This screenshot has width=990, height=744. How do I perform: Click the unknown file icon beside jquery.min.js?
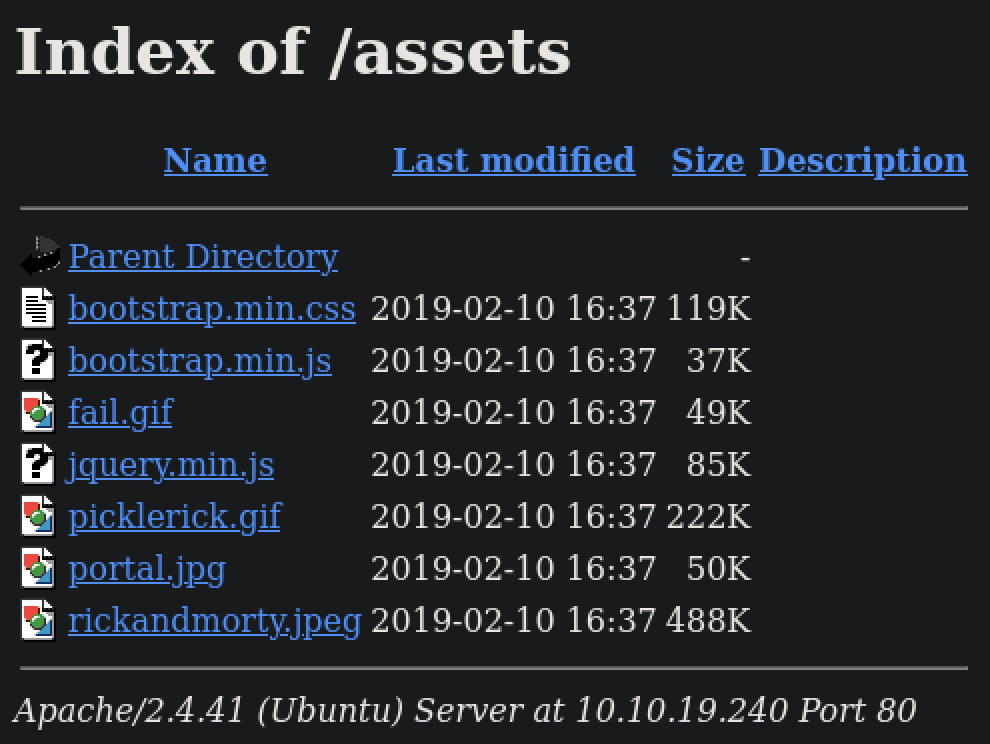click(x=38, y=464)
